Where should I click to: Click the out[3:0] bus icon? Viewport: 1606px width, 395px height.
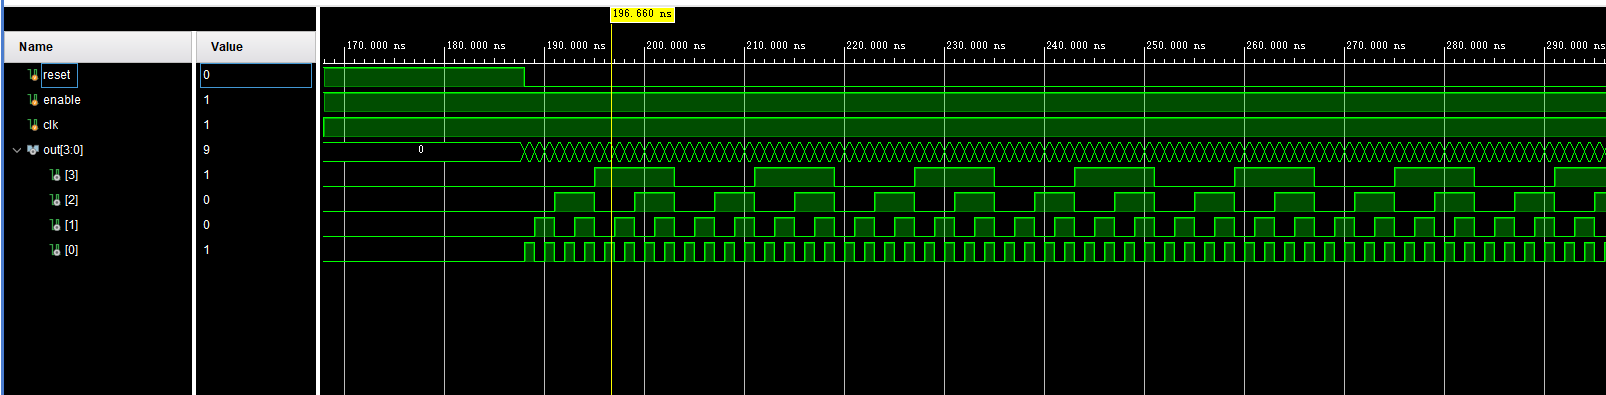coord(33,150)
